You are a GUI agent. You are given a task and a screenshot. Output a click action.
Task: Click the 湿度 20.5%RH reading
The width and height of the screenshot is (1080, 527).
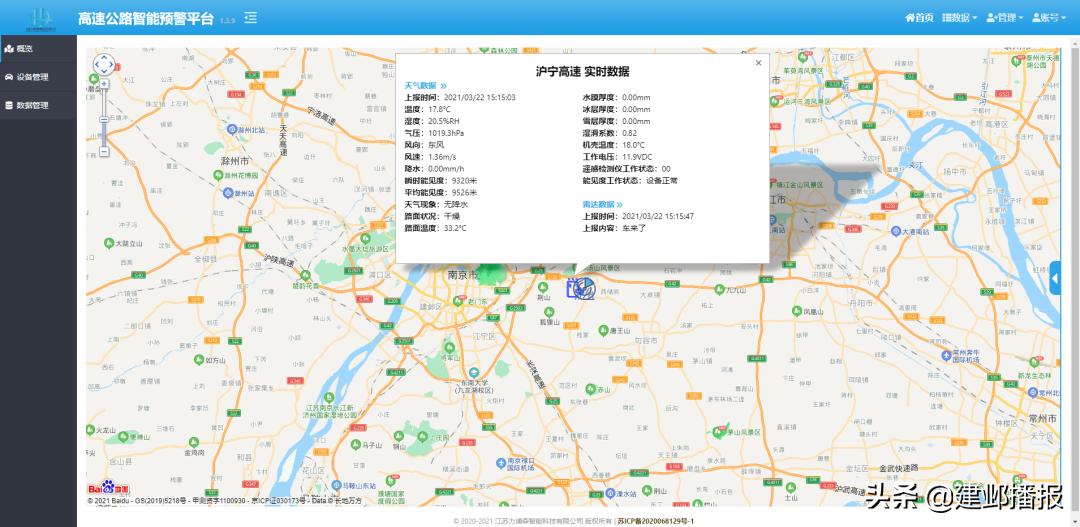click(431, 121)
